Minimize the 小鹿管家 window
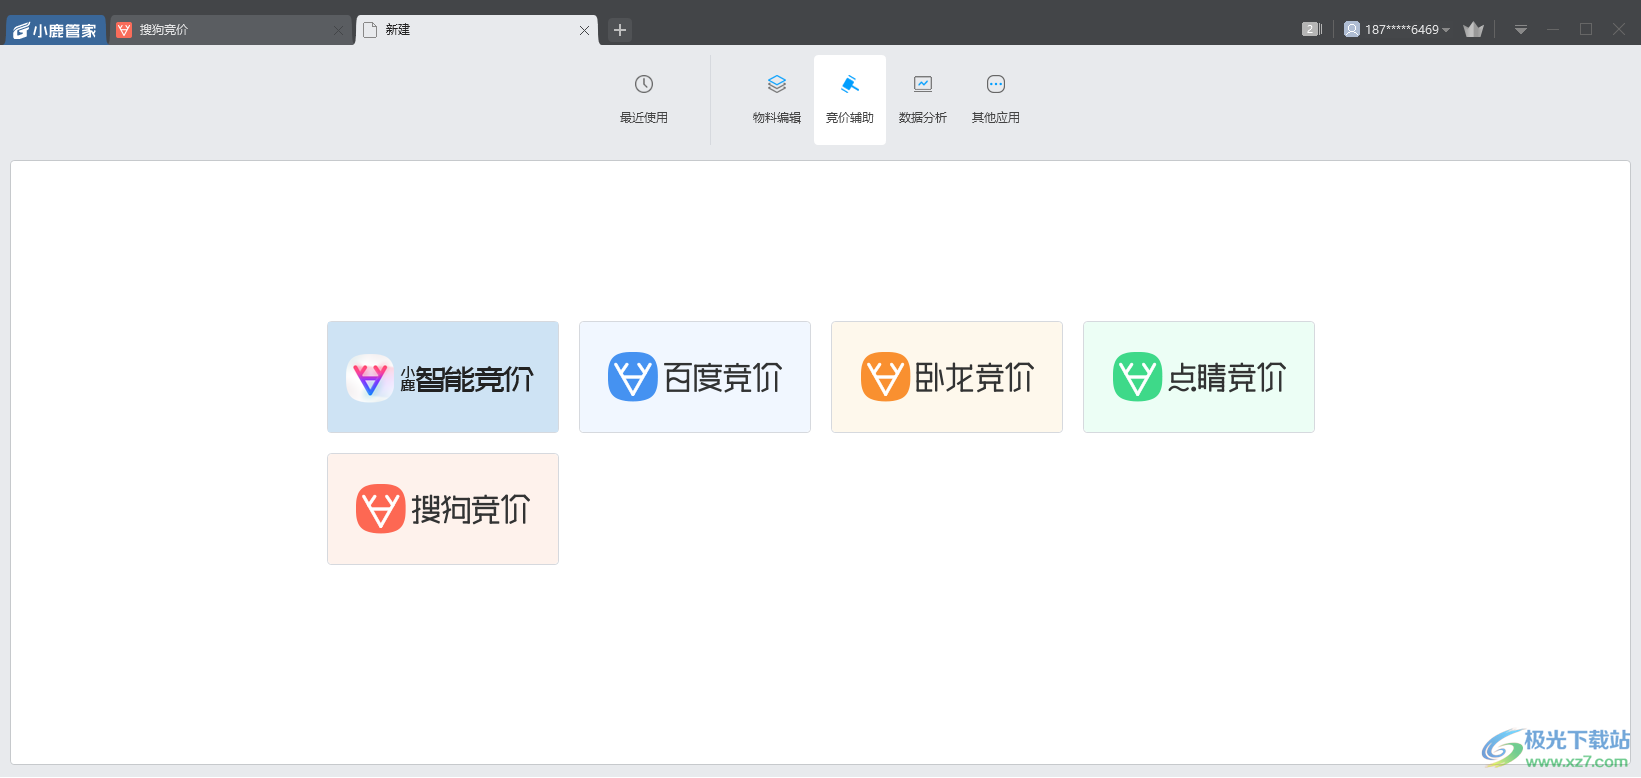 [x=1553, y=29]
